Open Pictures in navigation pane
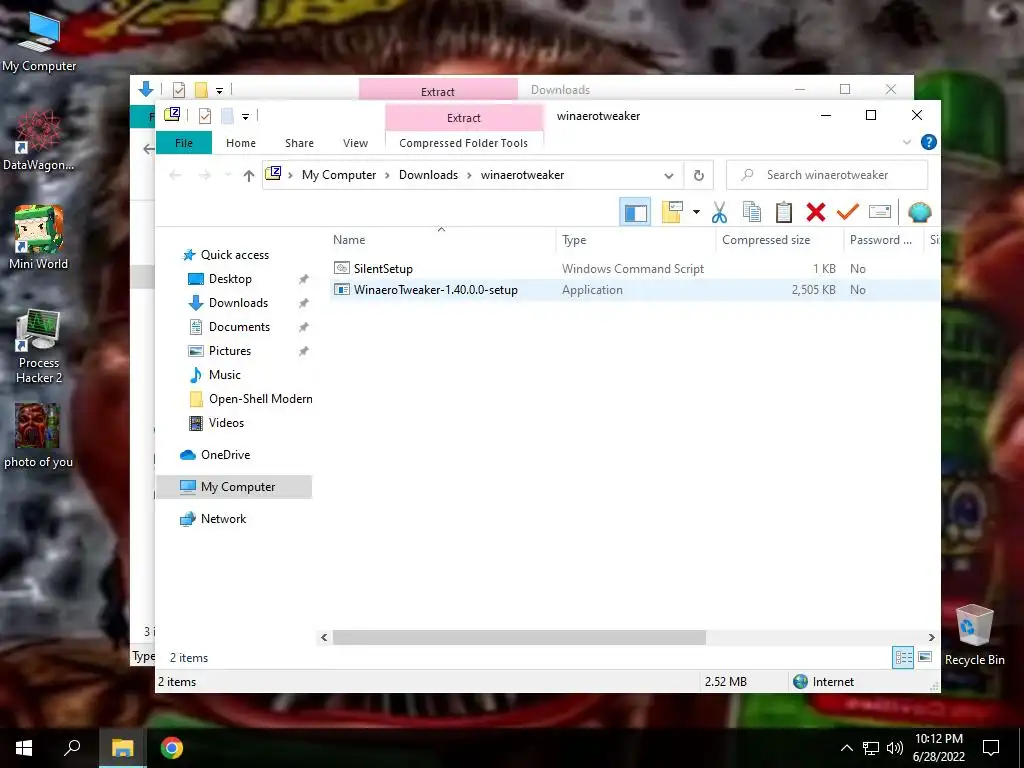Viewport: 1024px width, 768px height. tap(229, 351)
